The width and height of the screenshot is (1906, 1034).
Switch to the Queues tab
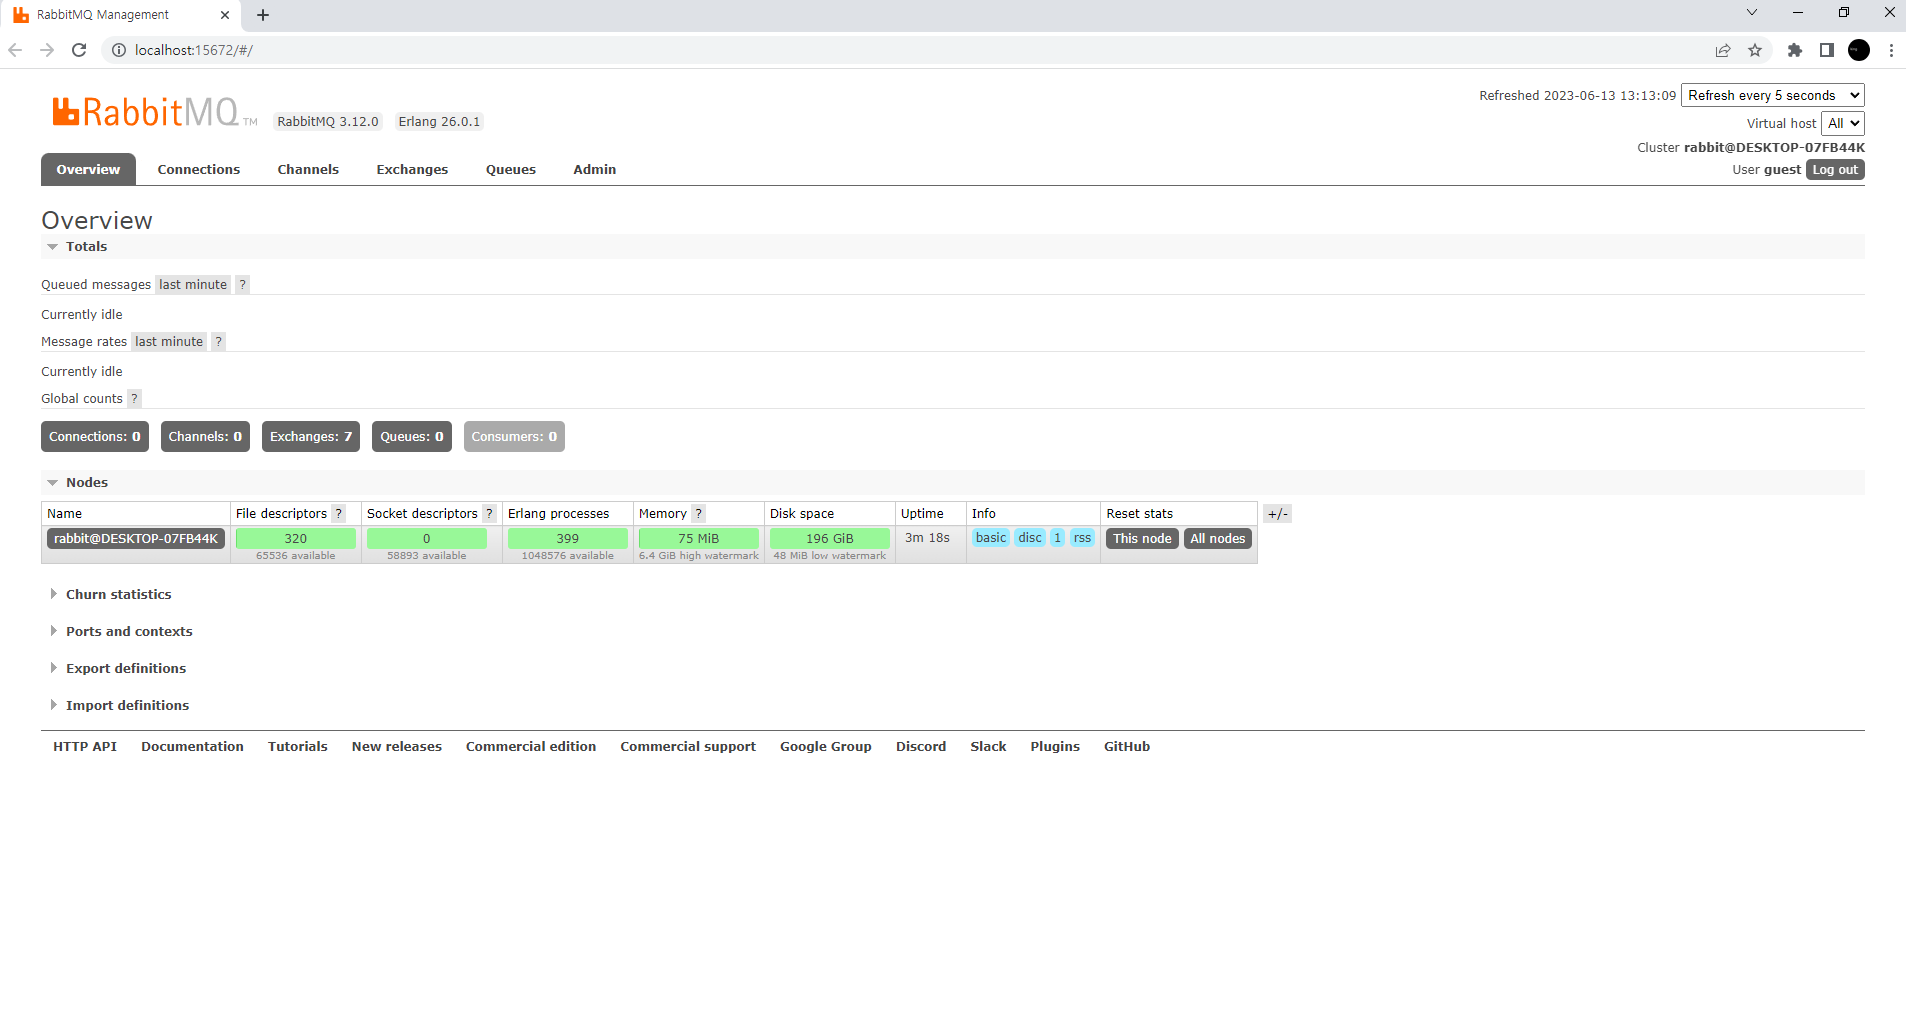click(x=511, y=170)
